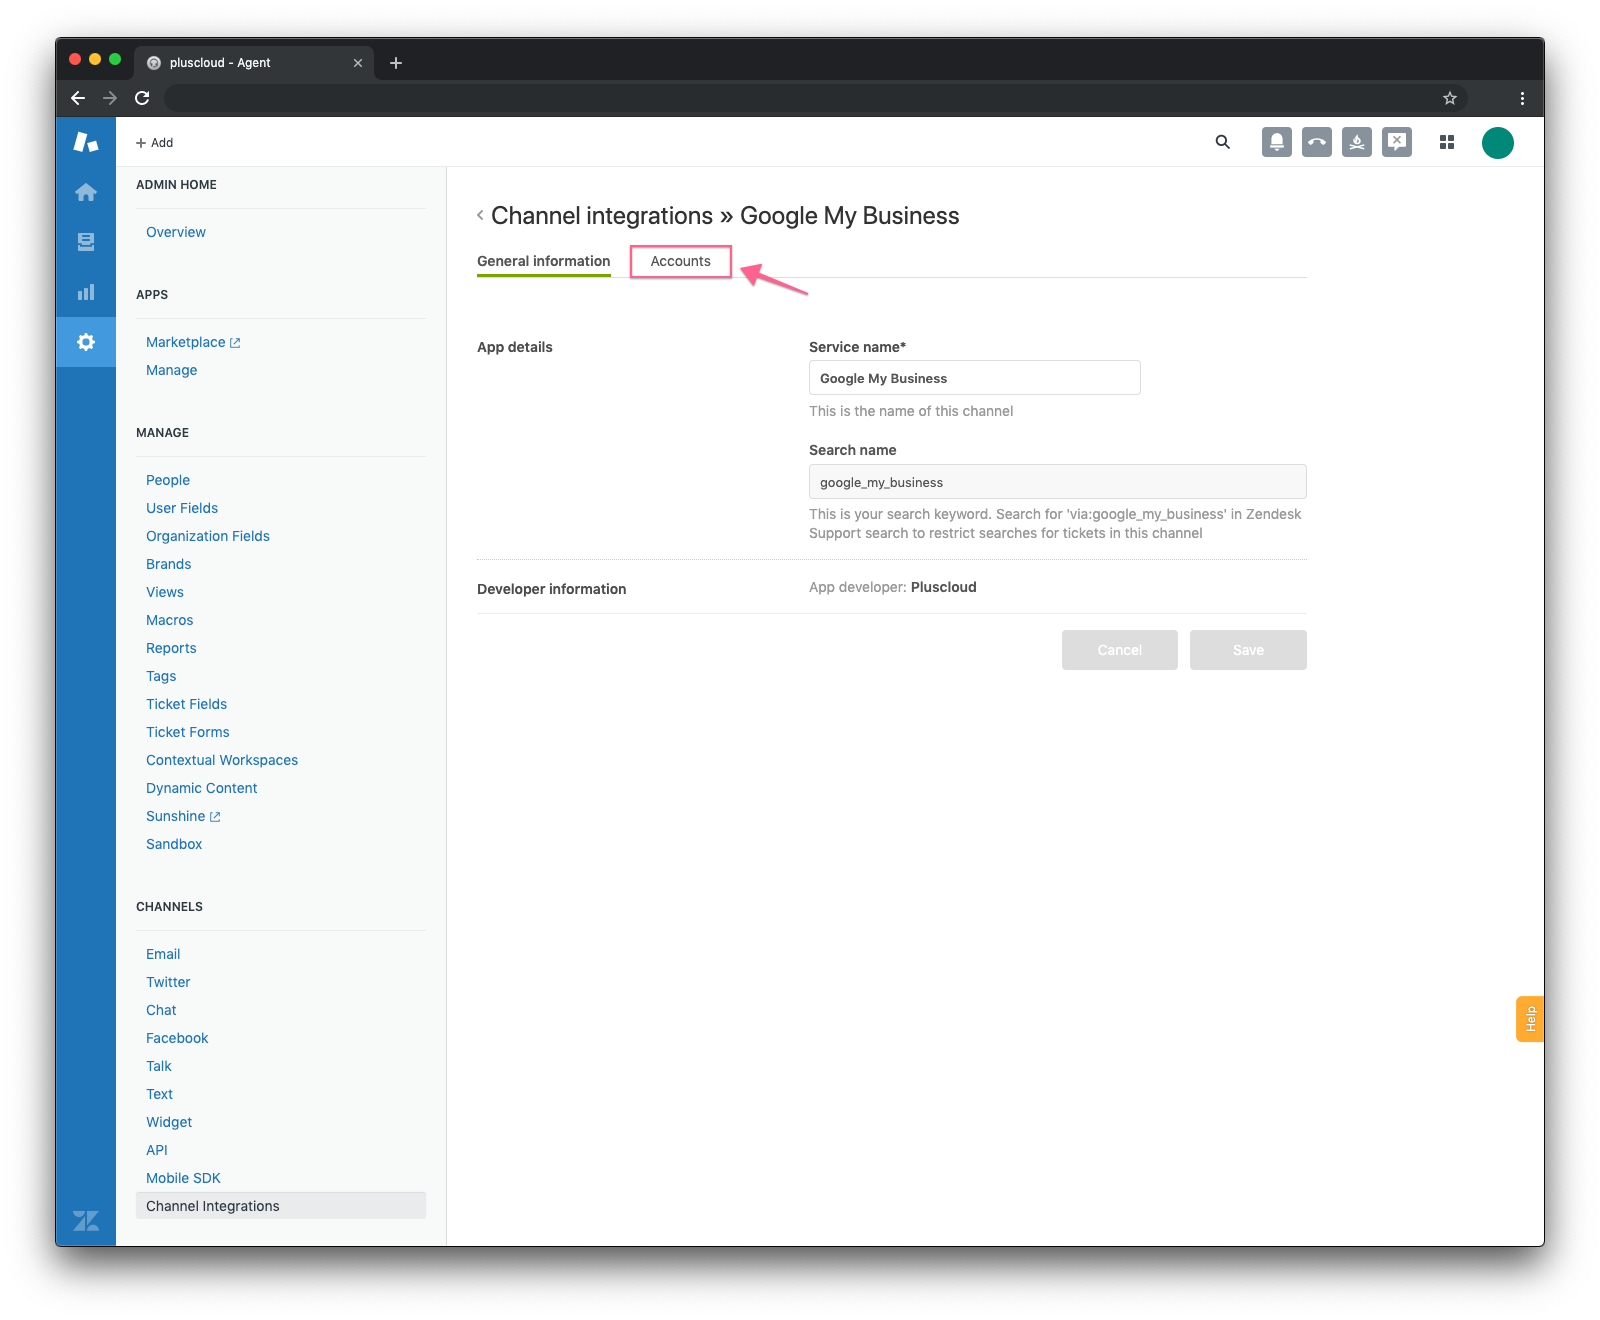Viewport: 1600px width, 1320px height.
Task: Open the Marketplace external link
Action: click(x=193, y=342)
